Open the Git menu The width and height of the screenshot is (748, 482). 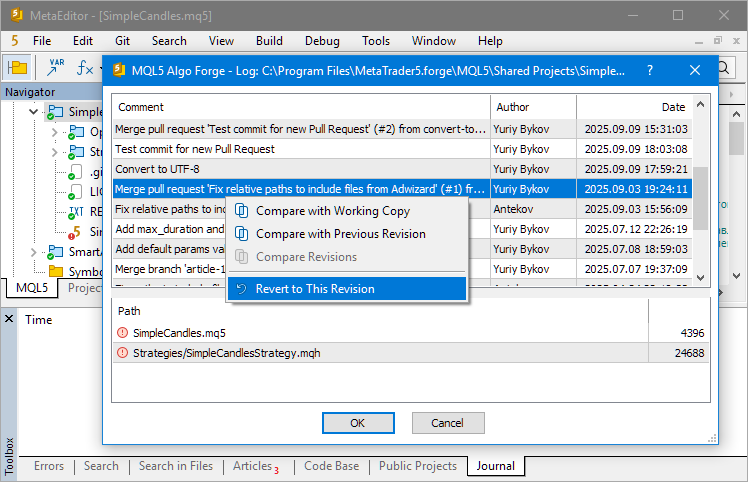[x=122, y=41]
